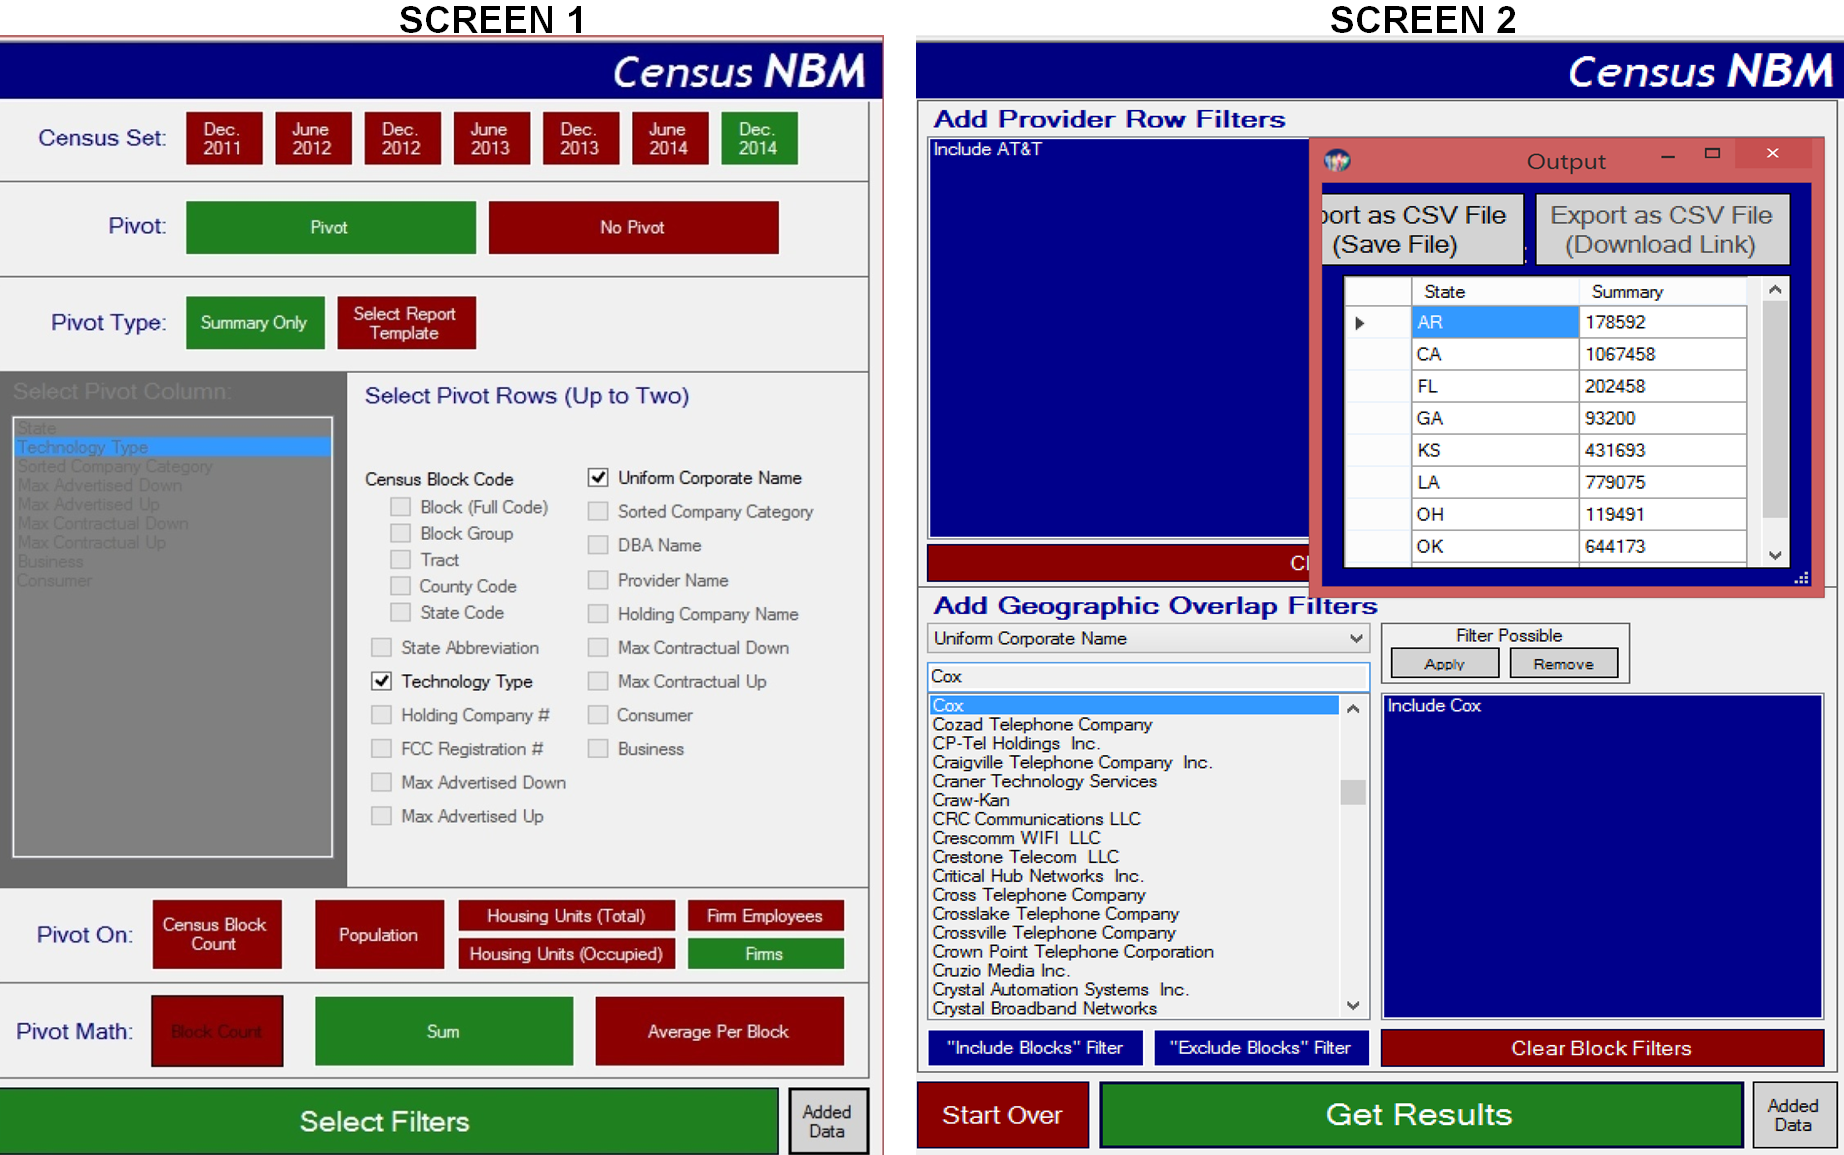Click Clear Block Filters
Screen dimensions: 1844x1155
pos(1602,1047)
